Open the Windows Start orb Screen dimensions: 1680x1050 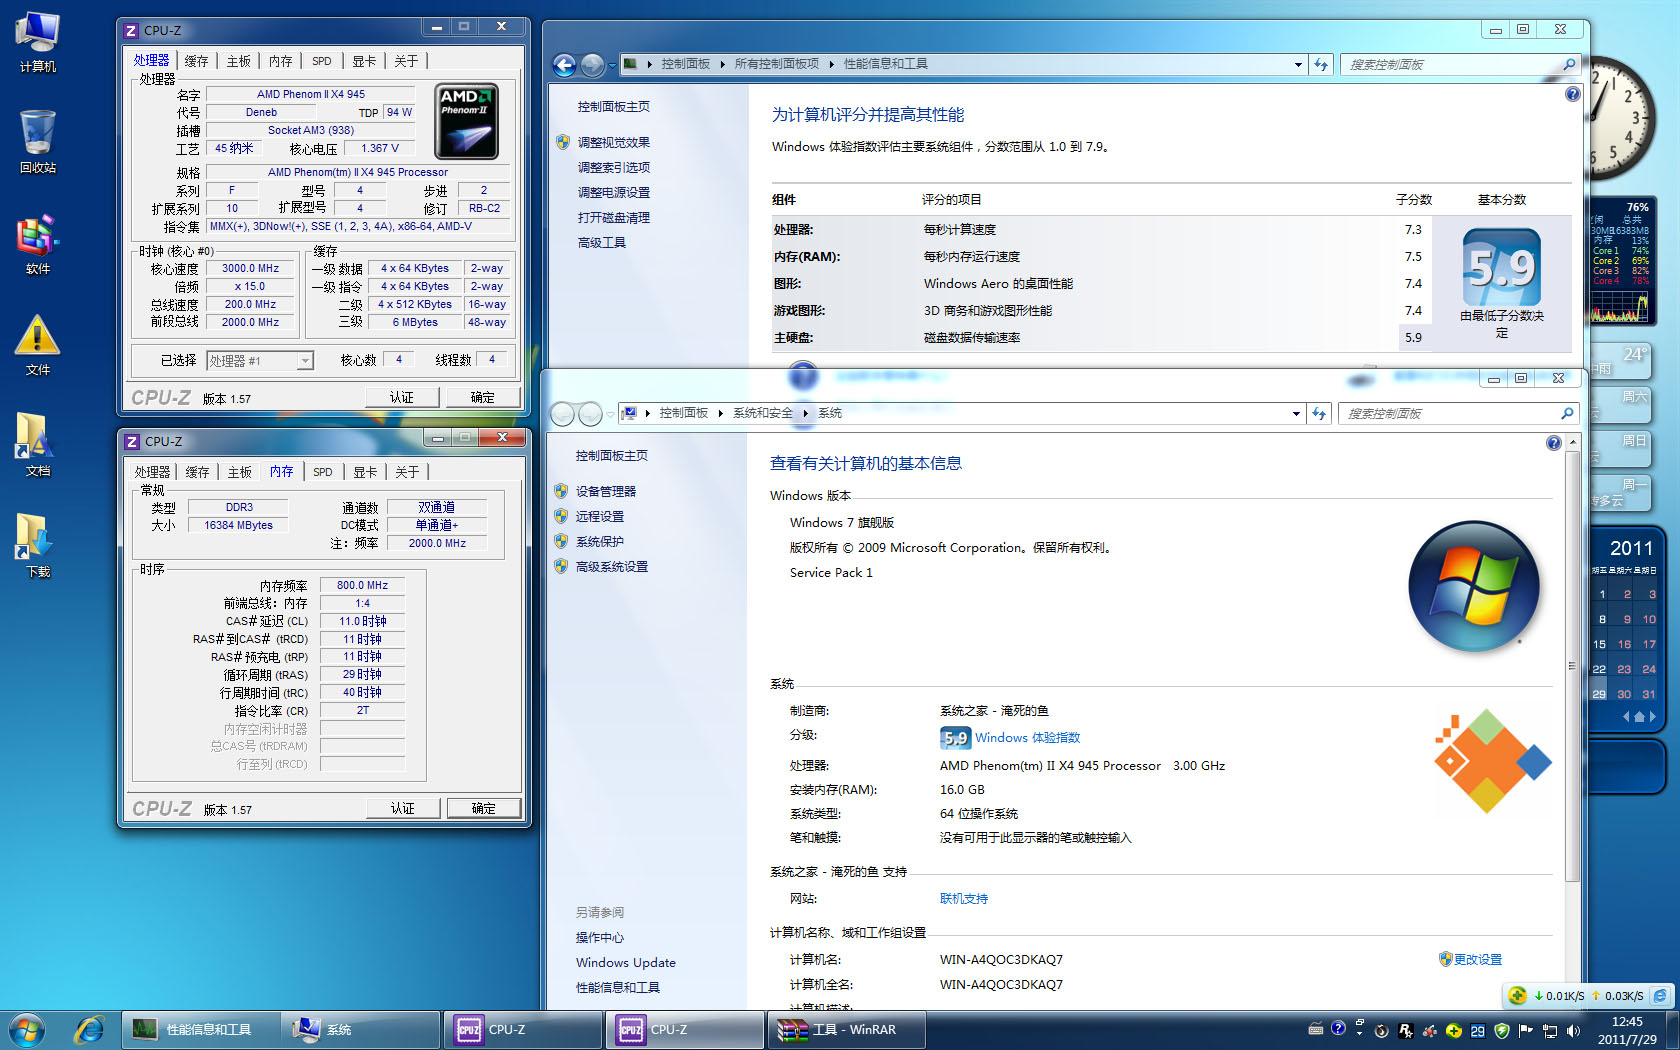(x=27, y=1029)
